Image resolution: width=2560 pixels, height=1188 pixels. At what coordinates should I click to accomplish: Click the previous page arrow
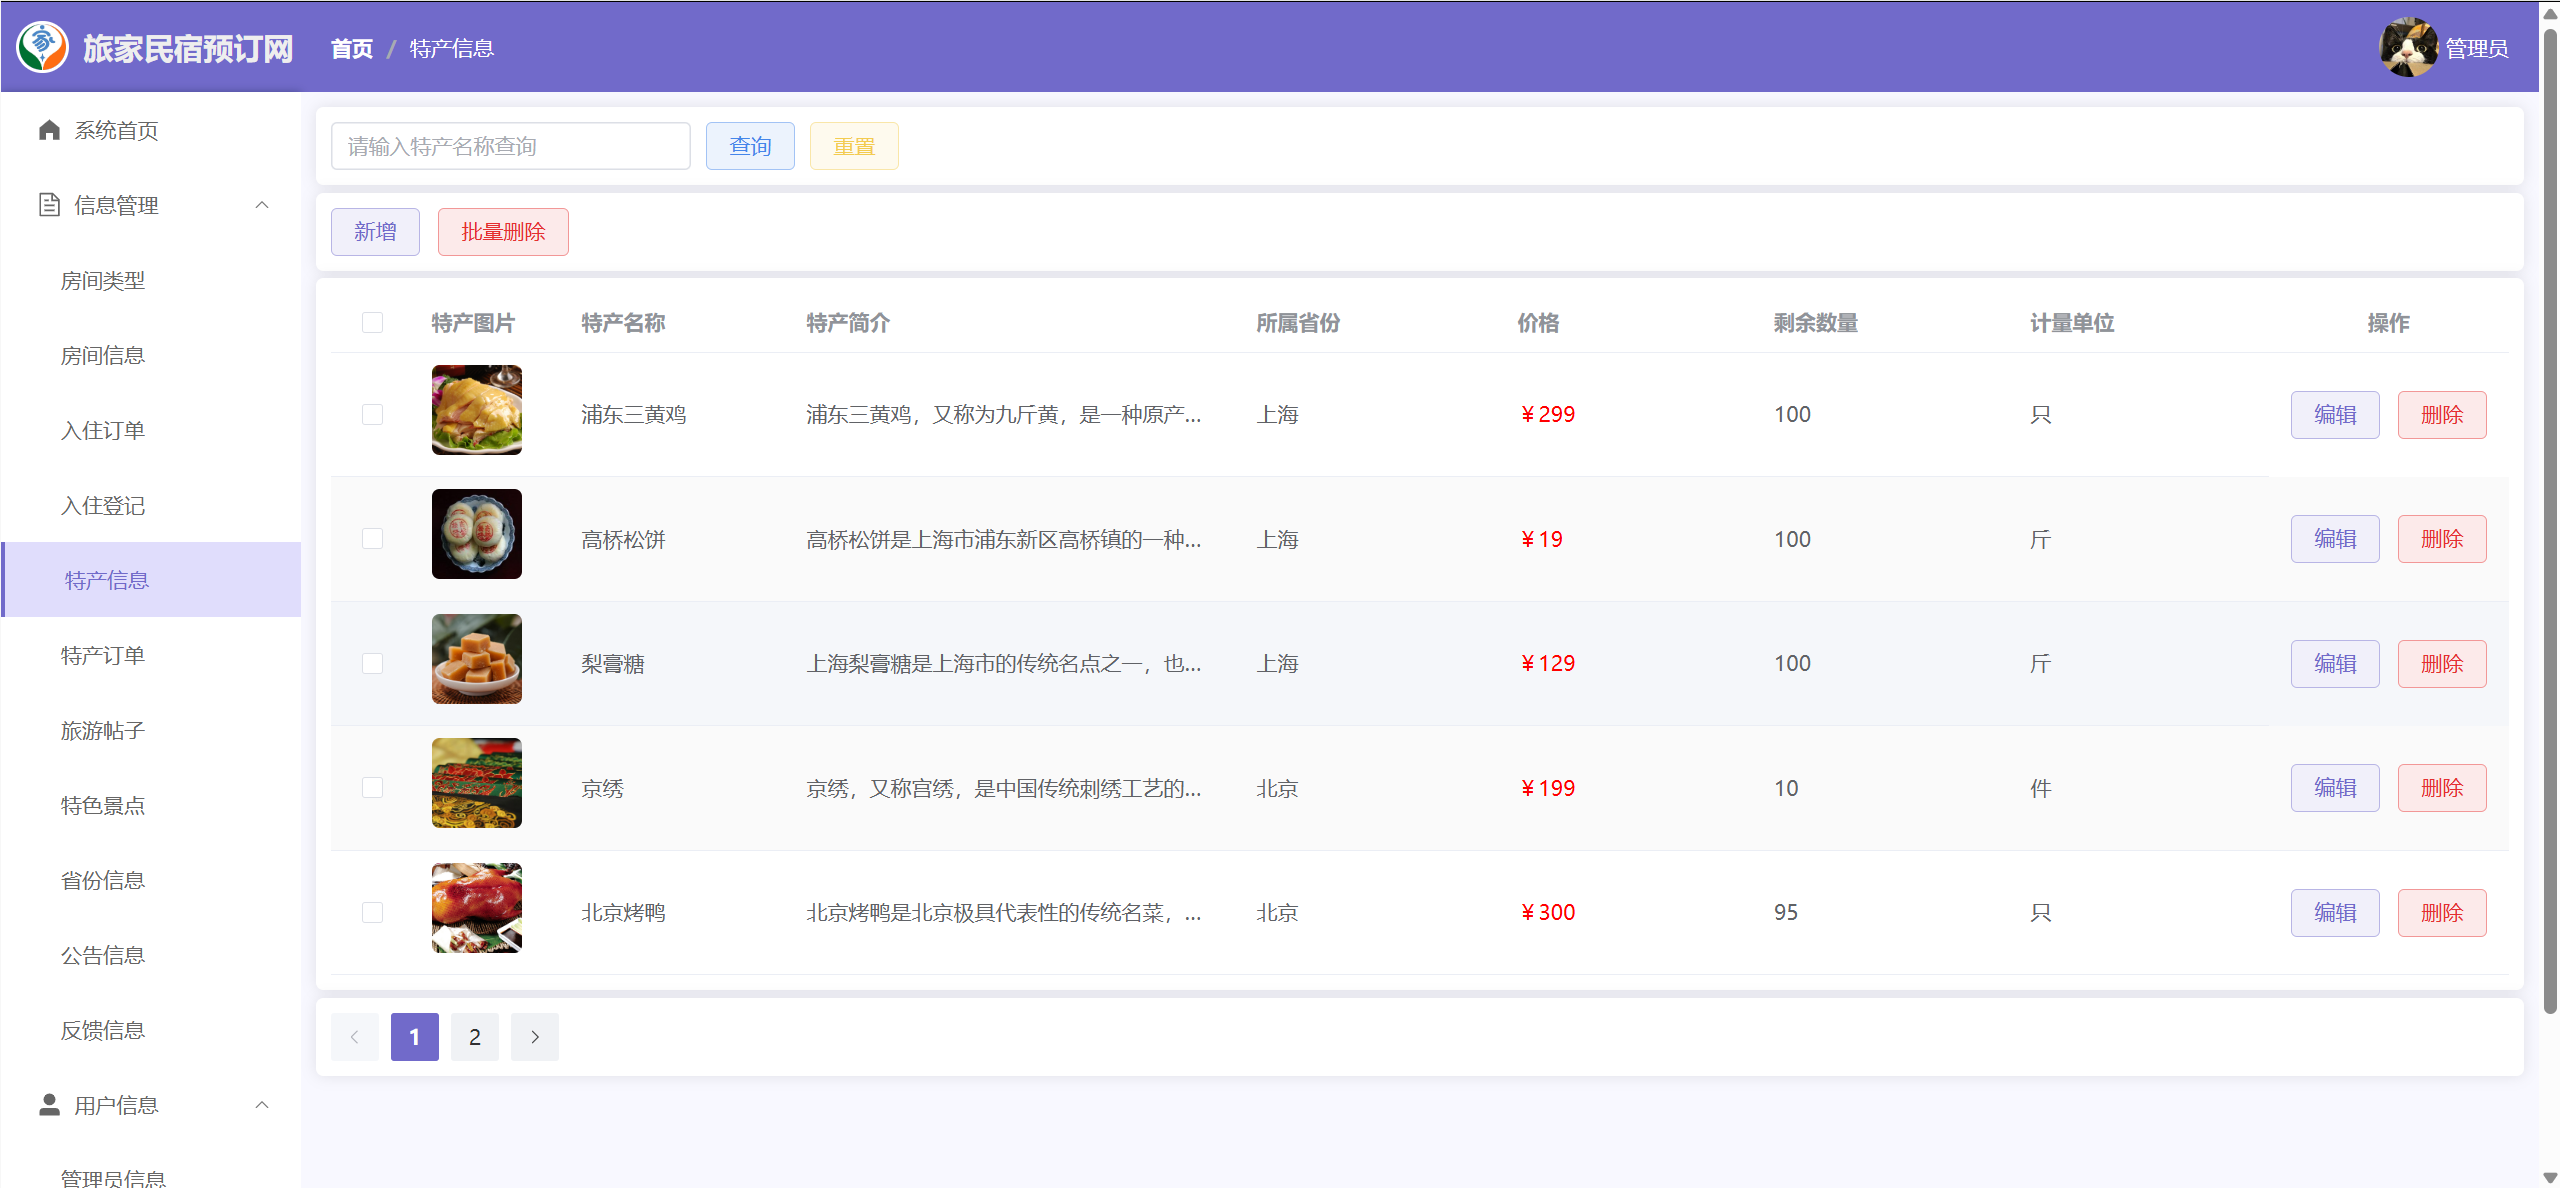coord(354,1037)
